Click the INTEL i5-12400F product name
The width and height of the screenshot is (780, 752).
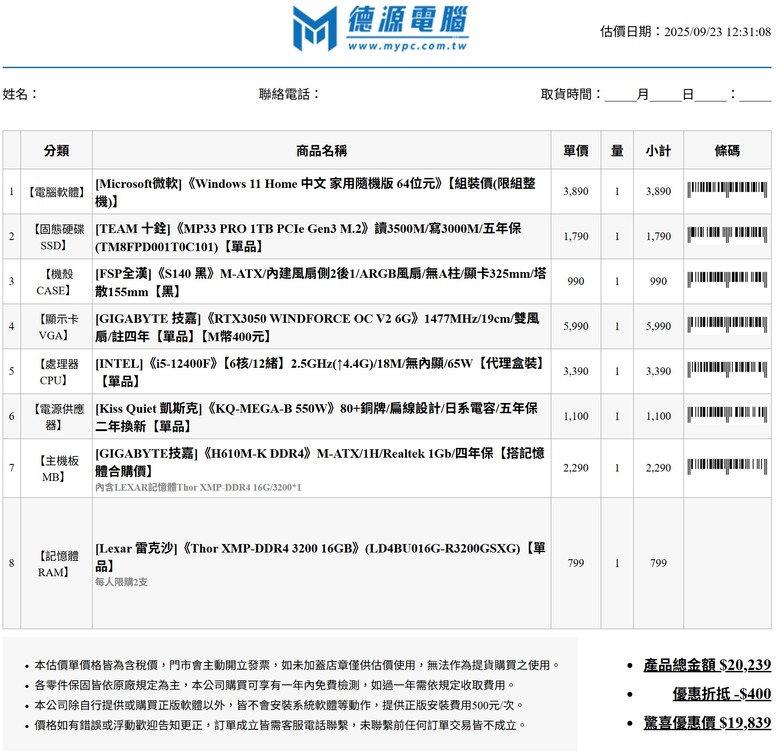[x=319, y=372]
